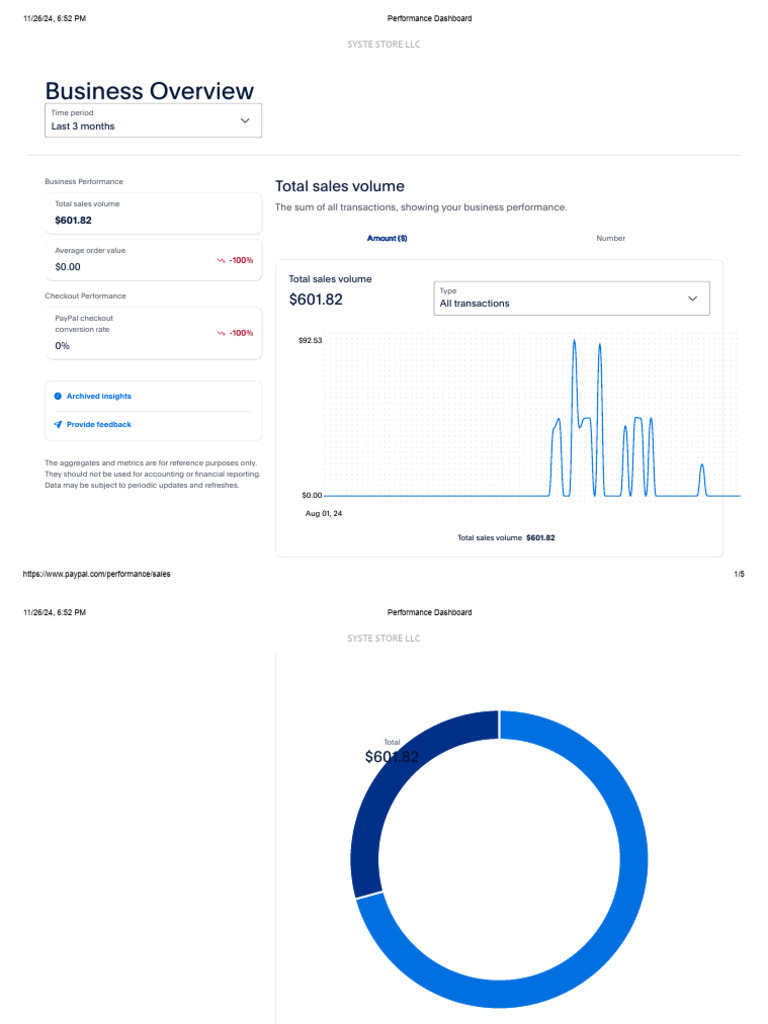
Task: Open the Archived insights link
Action: click(99, 396)
